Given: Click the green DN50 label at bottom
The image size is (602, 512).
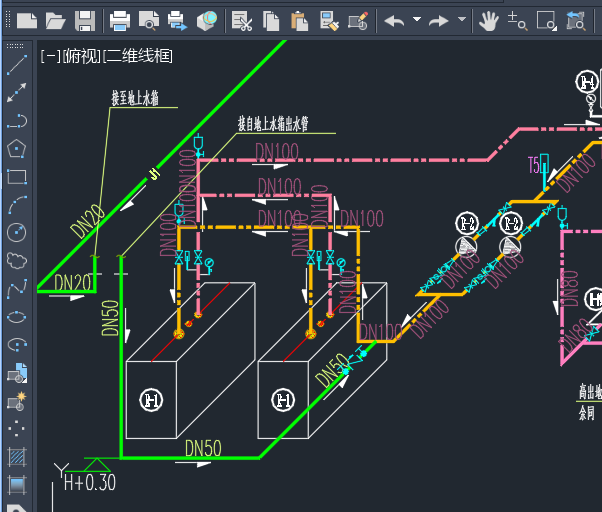Looking at the screenshot, I should tap(202, 448).
